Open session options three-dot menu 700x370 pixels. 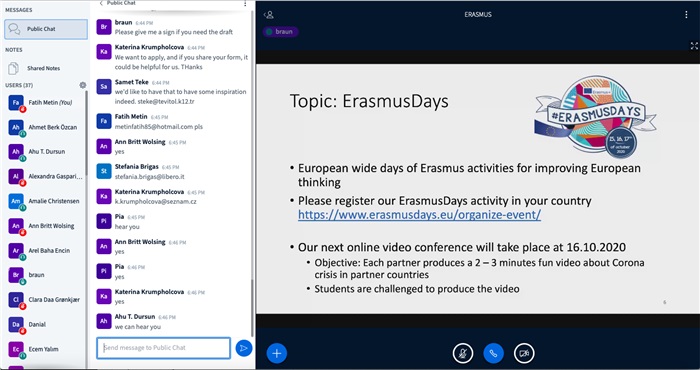(x=686, y=15)
